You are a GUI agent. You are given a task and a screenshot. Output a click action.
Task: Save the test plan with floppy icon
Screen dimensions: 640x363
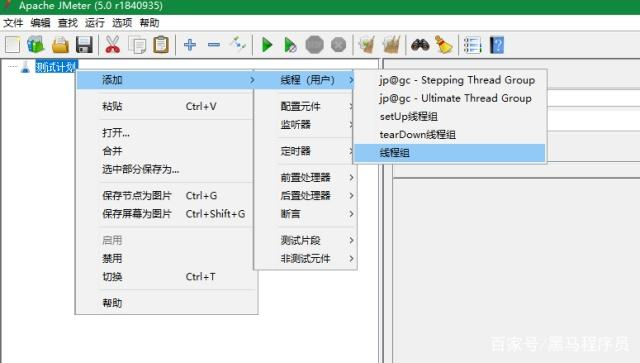click(x=84, y=45)
